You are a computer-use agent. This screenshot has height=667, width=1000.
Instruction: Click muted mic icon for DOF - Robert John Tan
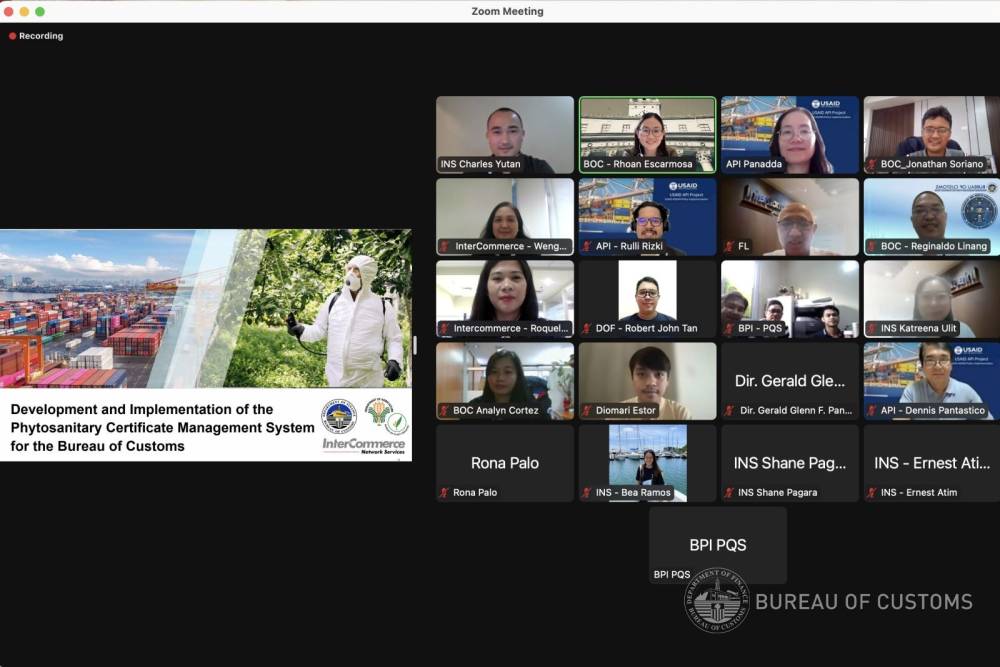point(587,328)
